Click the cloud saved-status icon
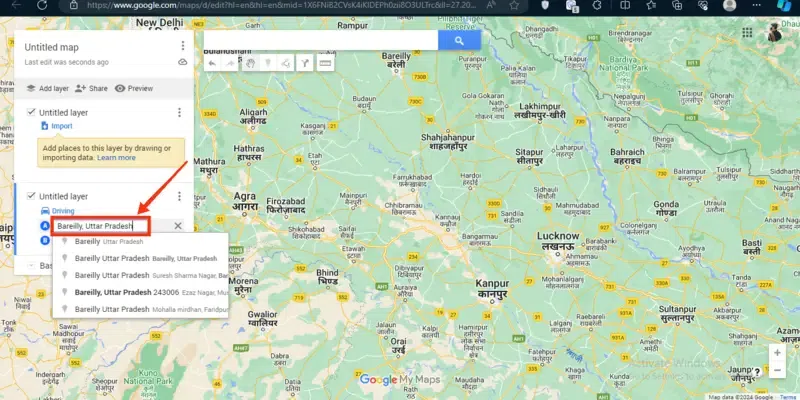Screen dimensions: 800x400 183,62
